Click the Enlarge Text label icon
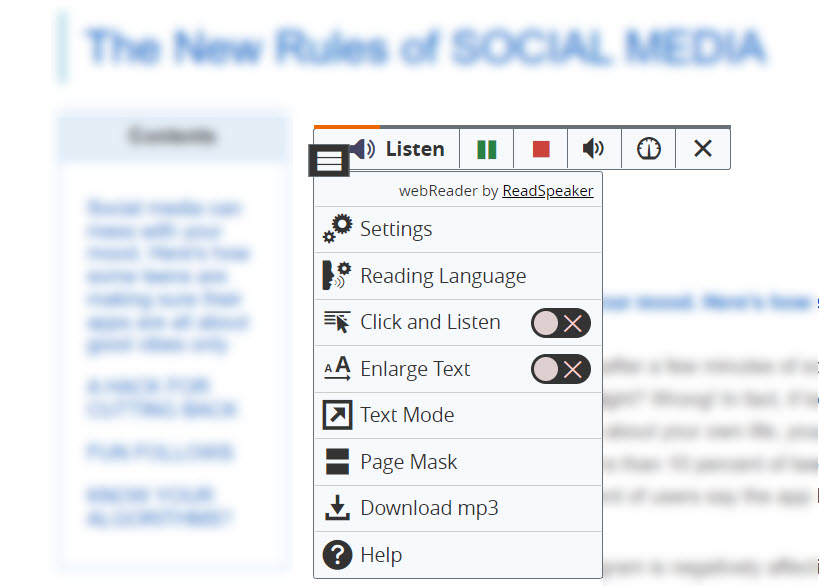The width and height of the screenshot is (819, 586). point(337,369)
